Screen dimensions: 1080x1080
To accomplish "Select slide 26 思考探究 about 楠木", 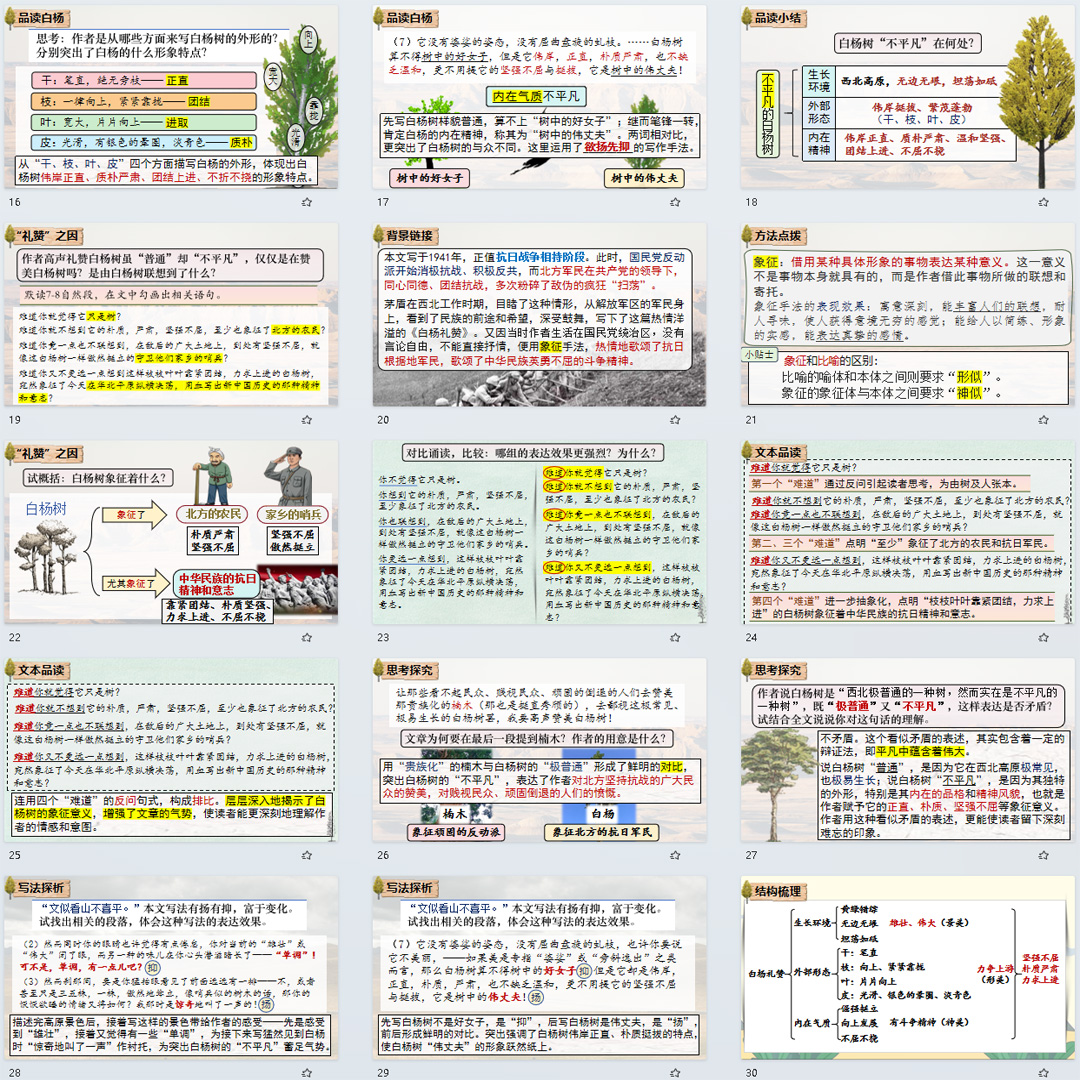I will [x=539, y=750].
